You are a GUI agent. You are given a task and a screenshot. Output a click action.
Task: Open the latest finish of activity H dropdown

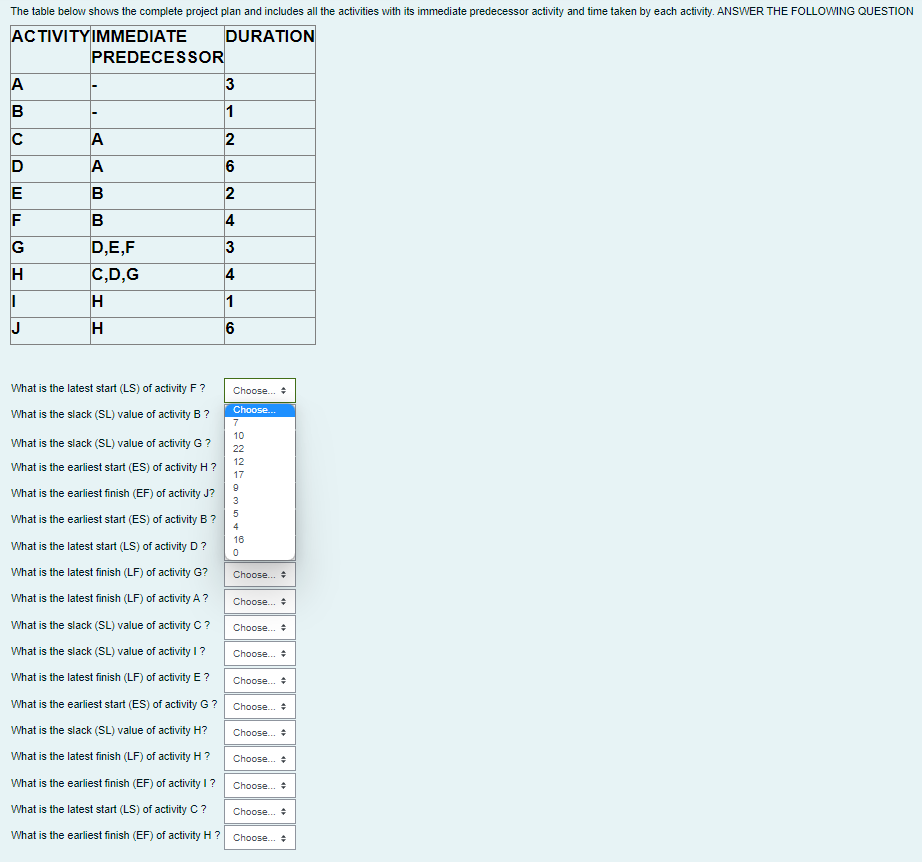click(x=259, y=758)
